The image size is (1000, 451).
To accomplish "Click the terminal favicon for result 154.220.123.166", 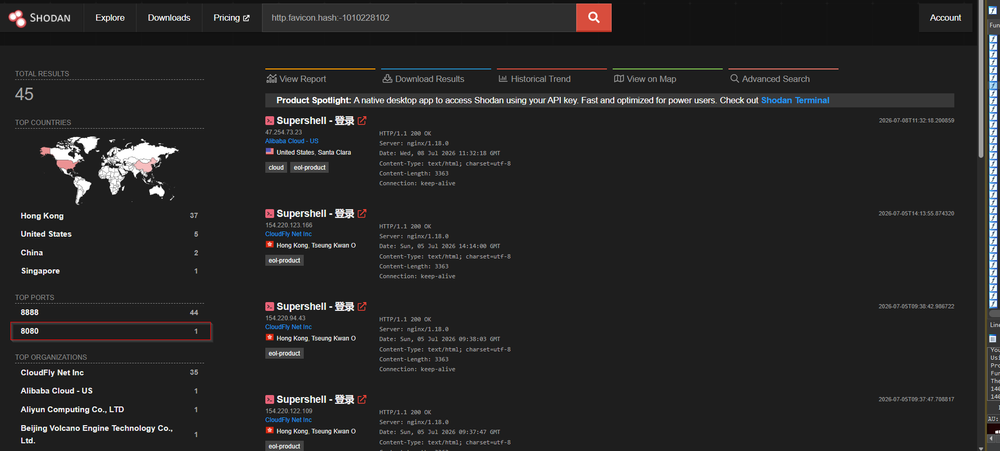I will pos(270,214).
